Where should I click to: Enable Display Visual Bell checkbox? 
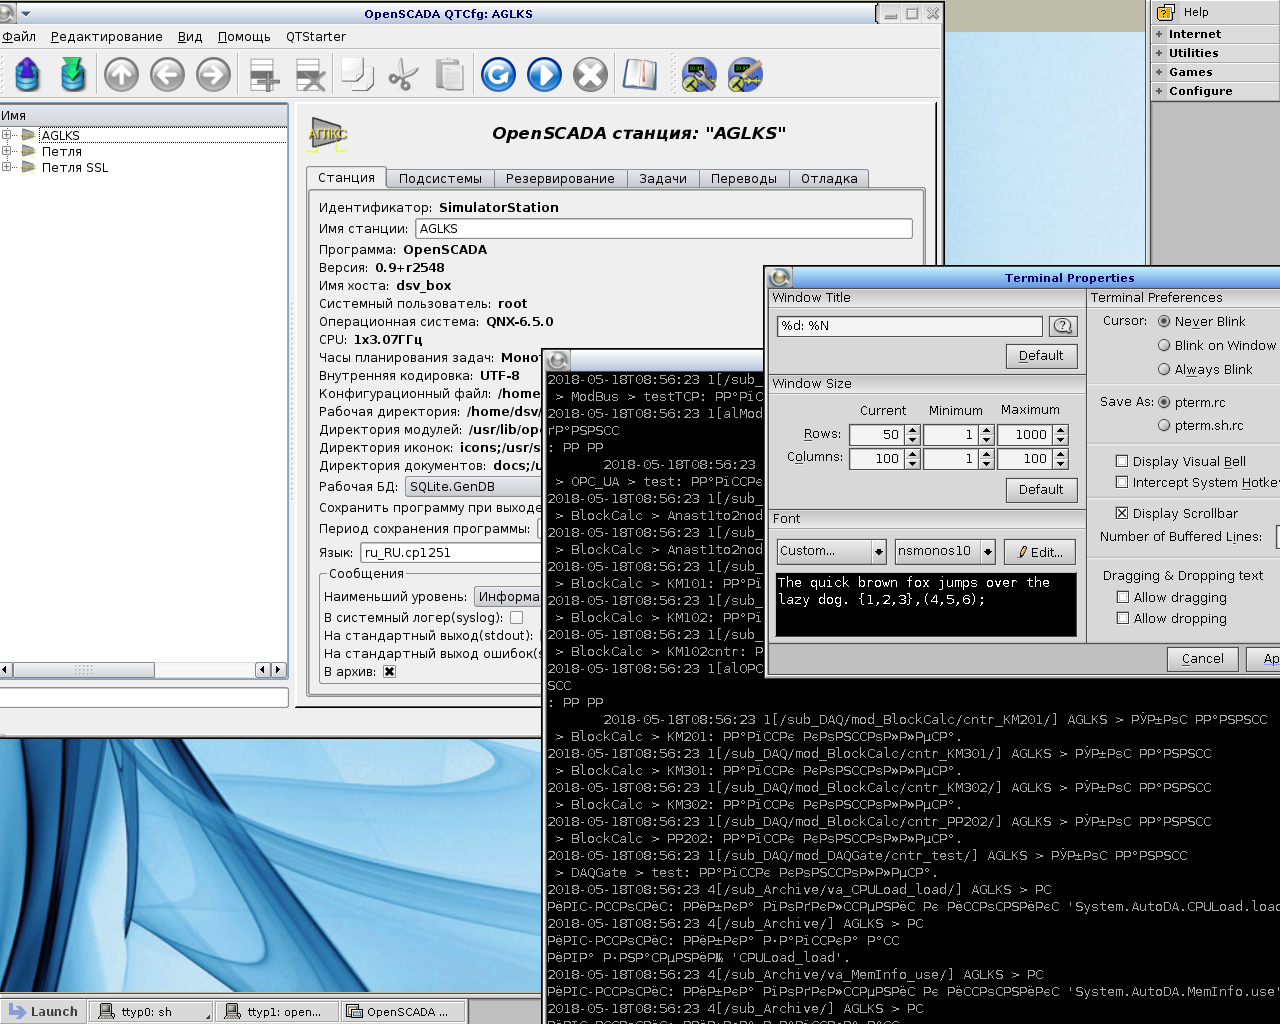[1122, 461]
